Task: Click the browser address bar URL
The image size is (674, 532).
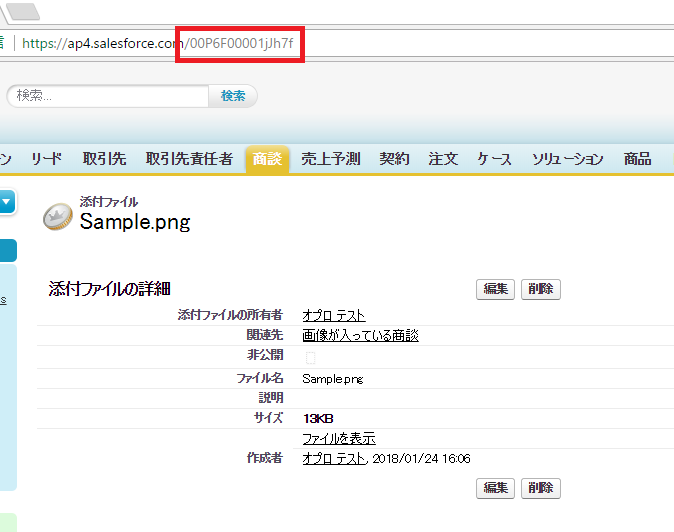Action: coord(160,43)
